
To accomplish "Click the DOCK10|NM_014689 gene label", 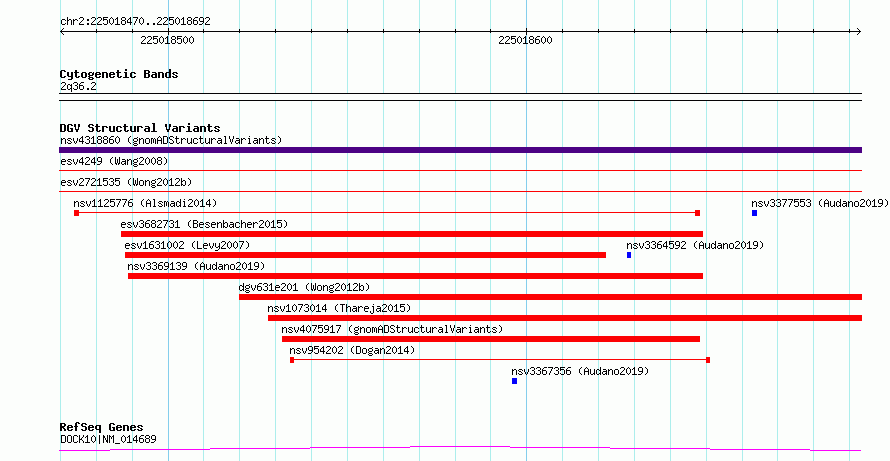I will click(108, 439).
